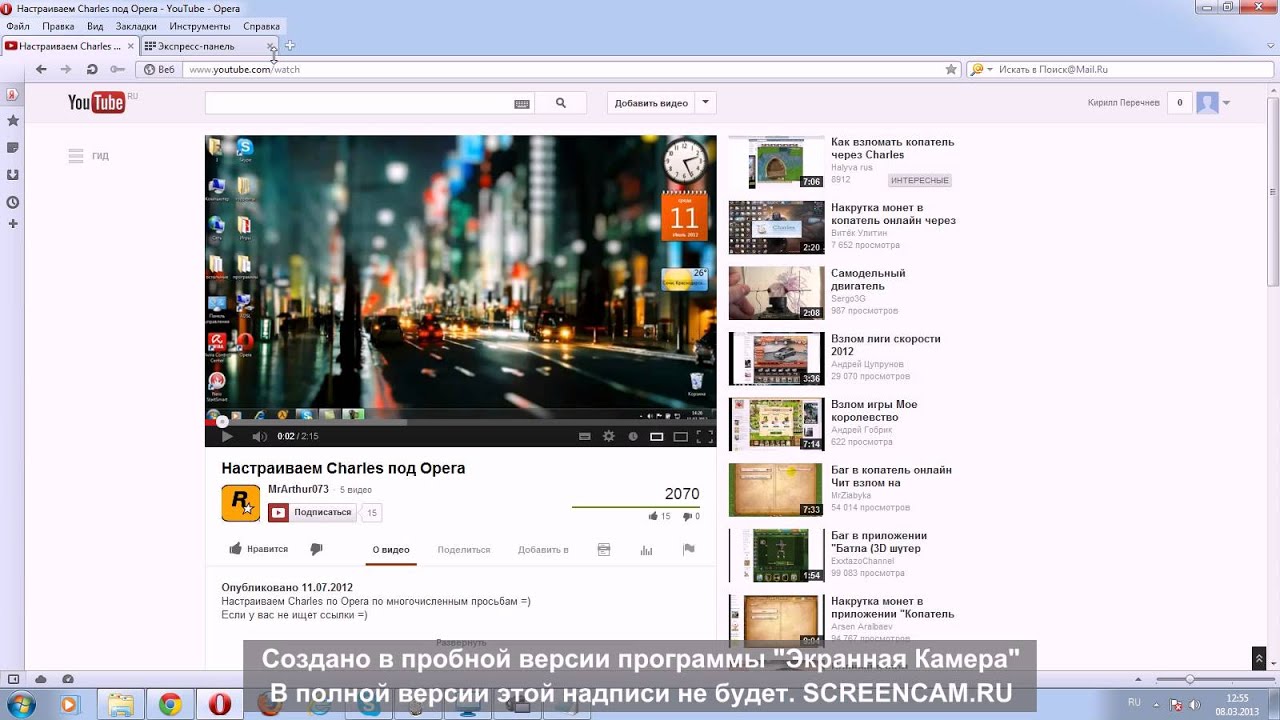The width and height of the screenshot is (1280, 720).
Task: Open Opera sidebar notes panel
Action: click(13, 147)
